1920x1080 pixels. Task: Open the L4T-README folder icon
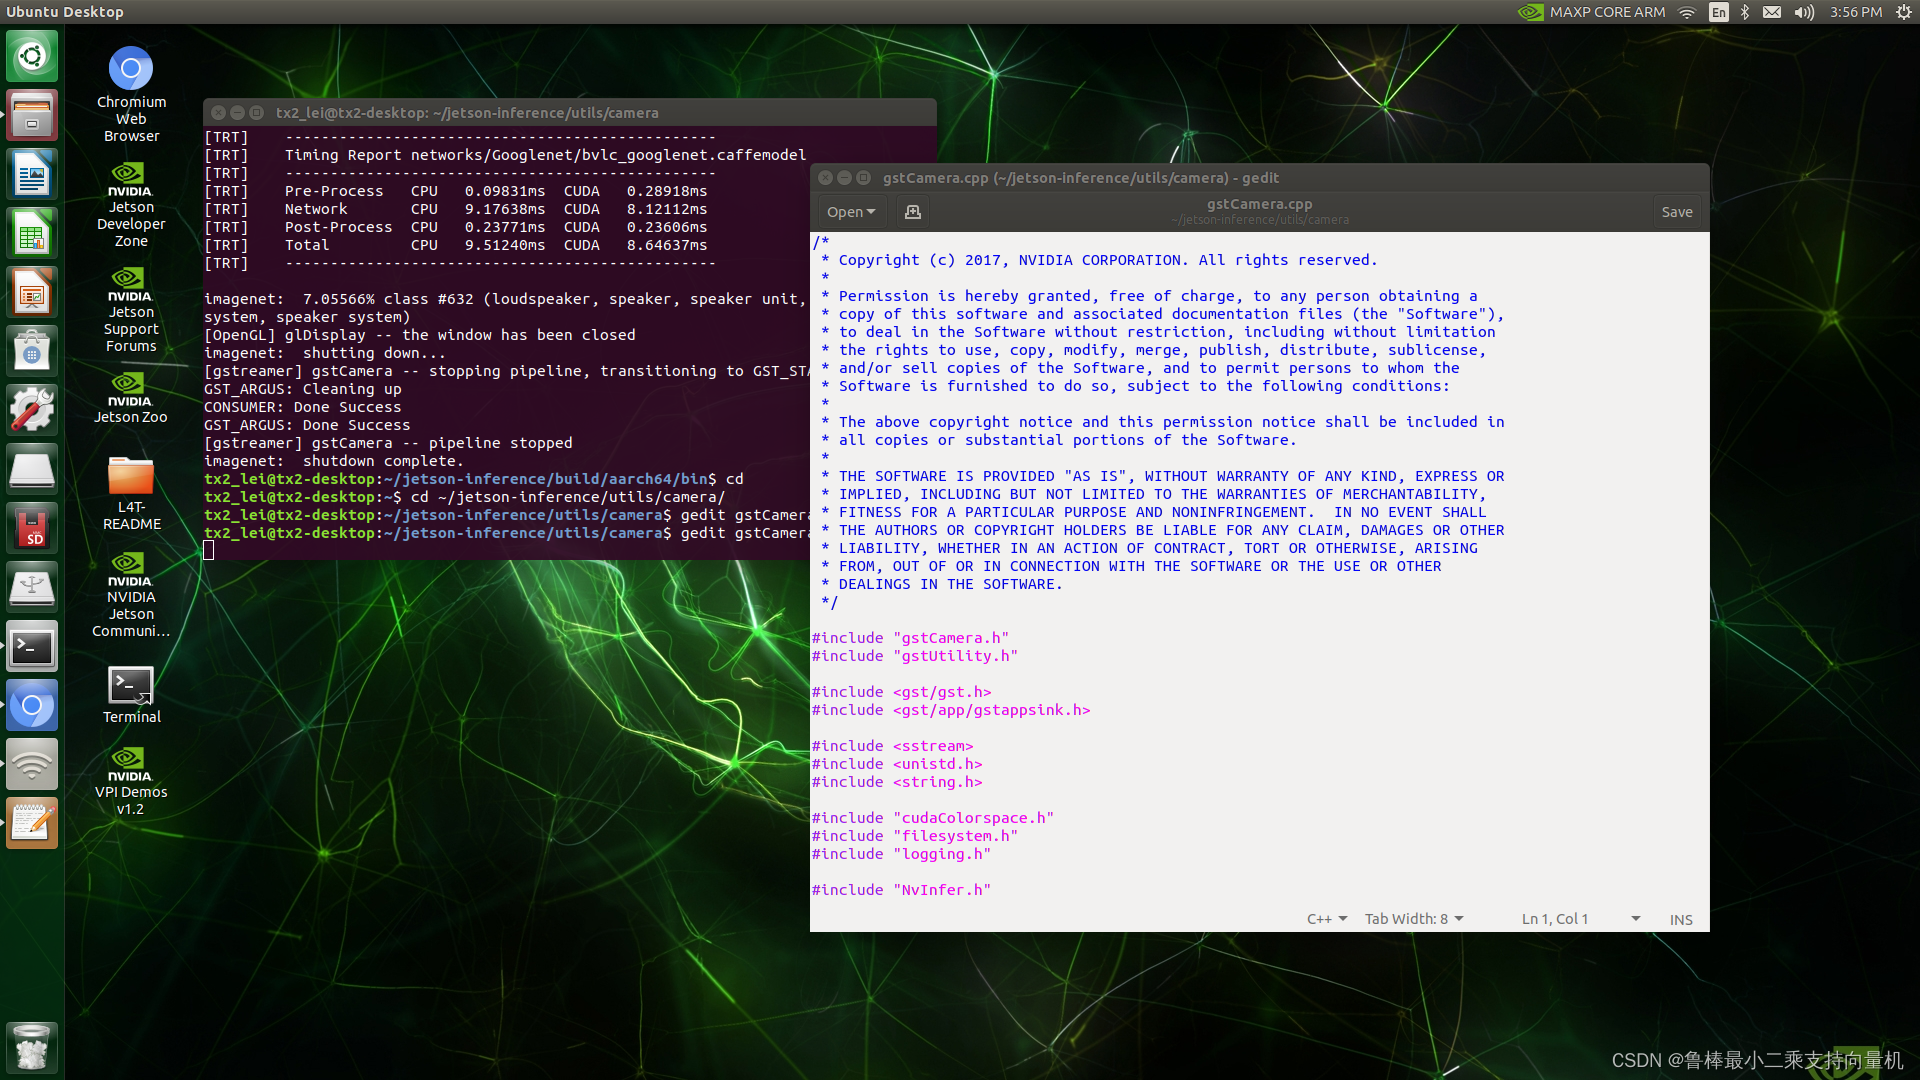click(131, 477)
